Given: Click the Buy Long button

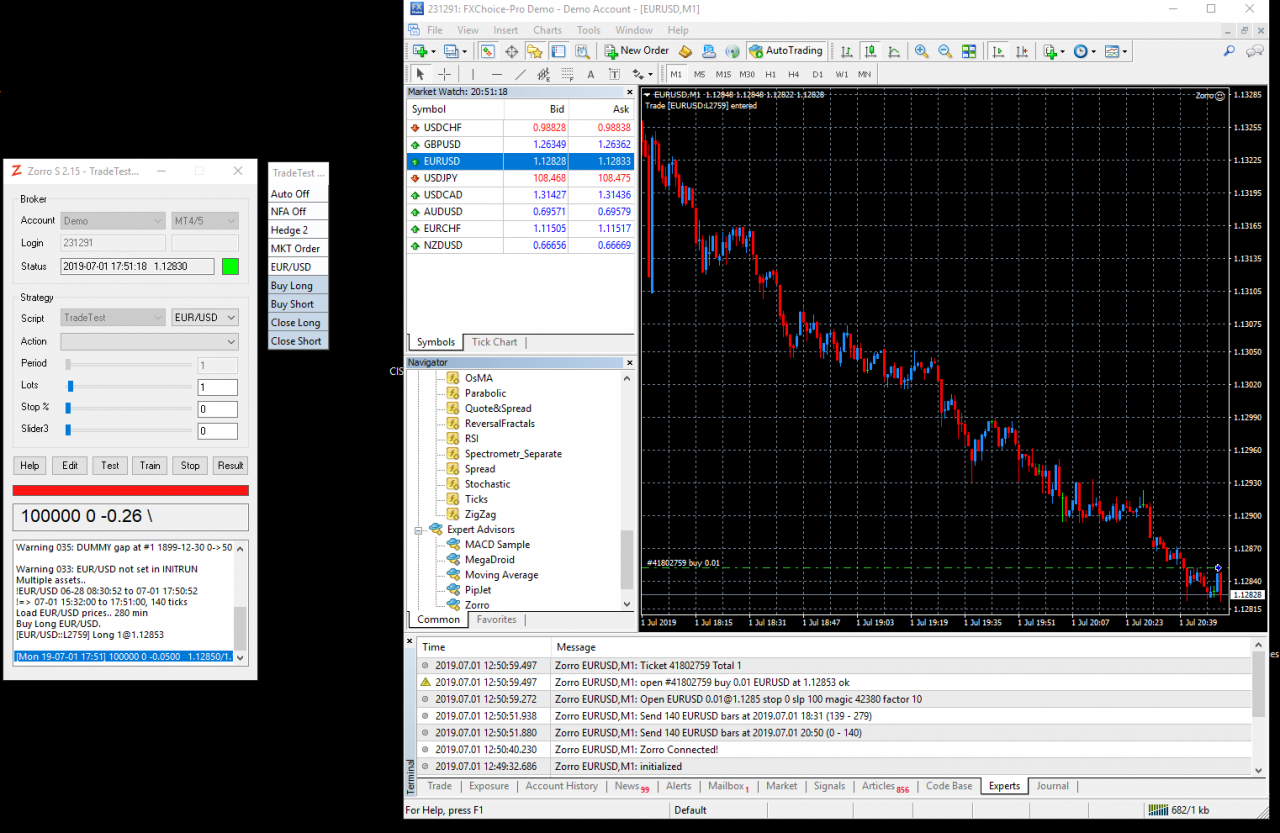Looking at the screenshot, I should pos(297,286).
